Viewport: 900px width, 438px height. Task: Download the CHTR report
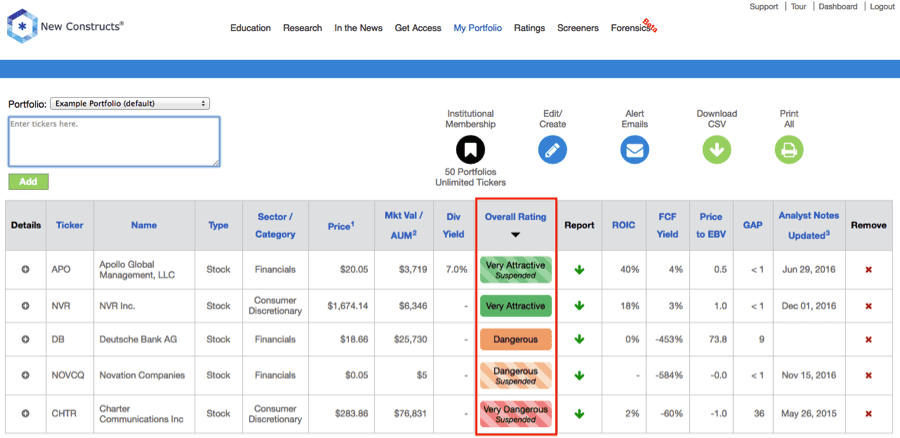click(x=579, y=413)
